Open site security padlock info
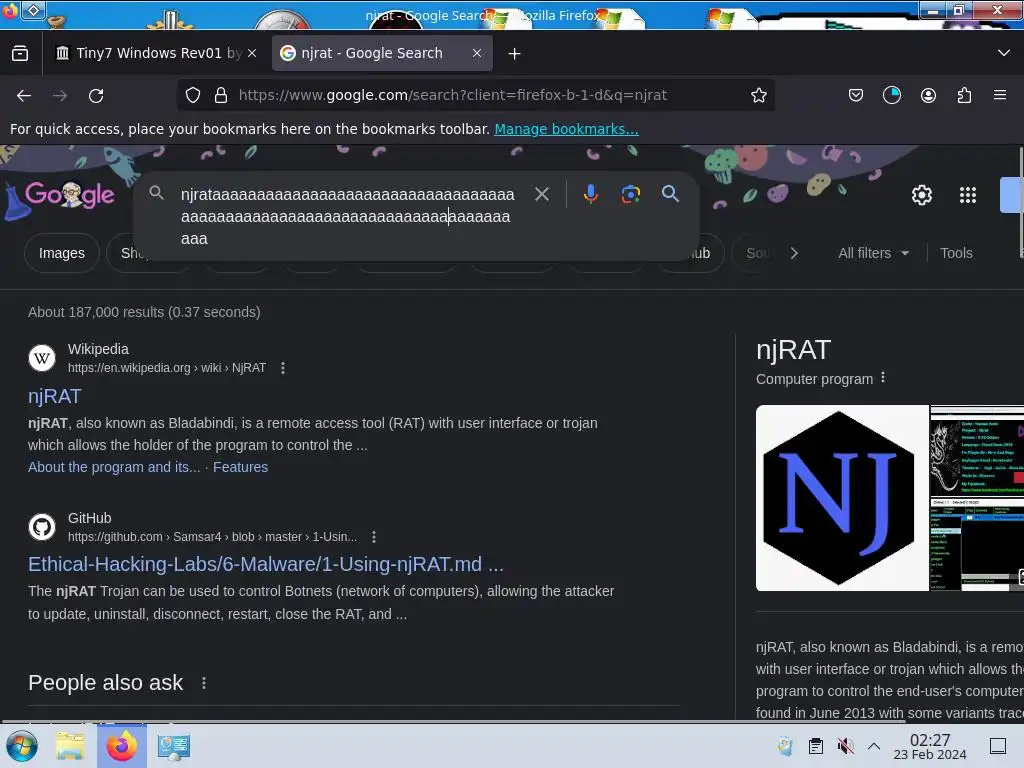Image resolution: width=1024 pixels, height=768 pixels. point(221,95)
